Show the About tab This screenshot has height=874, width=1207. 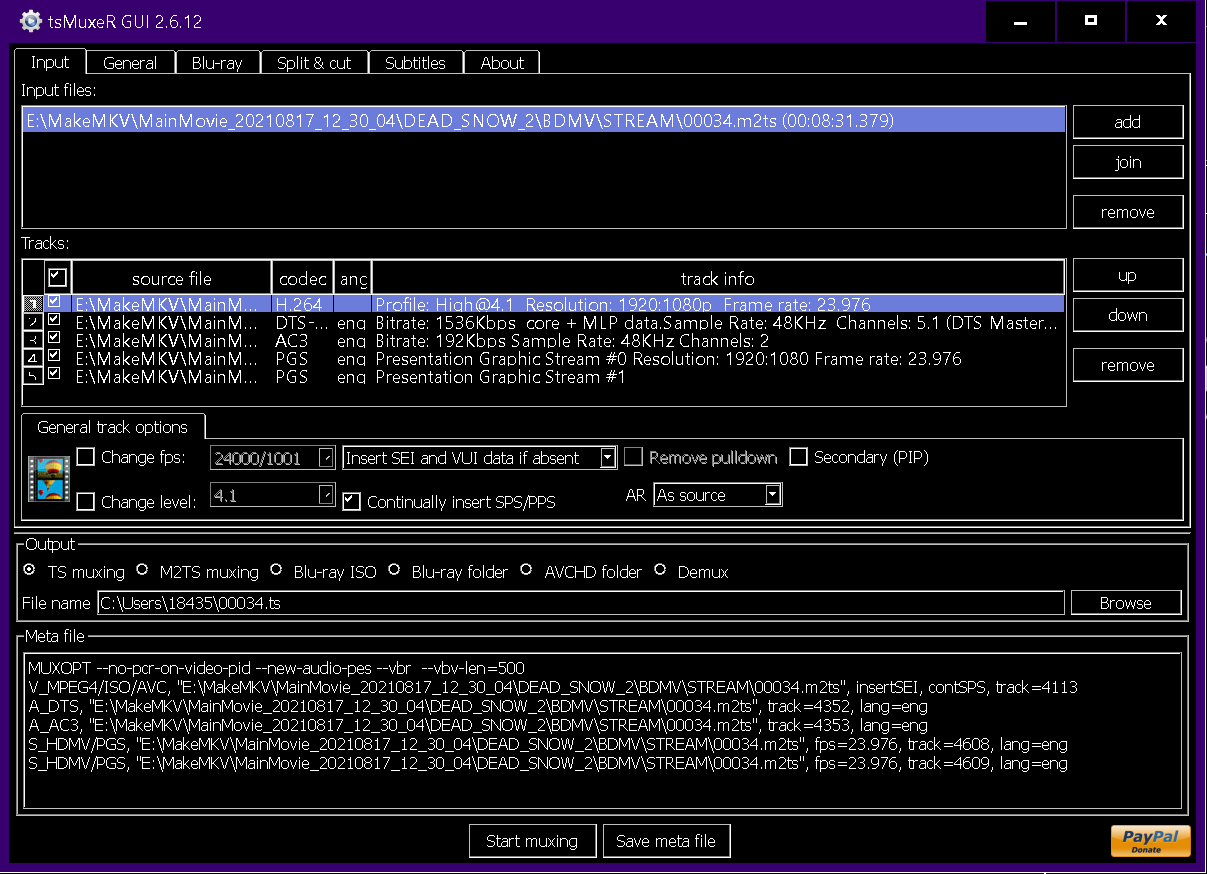click(x=502, y=63)
